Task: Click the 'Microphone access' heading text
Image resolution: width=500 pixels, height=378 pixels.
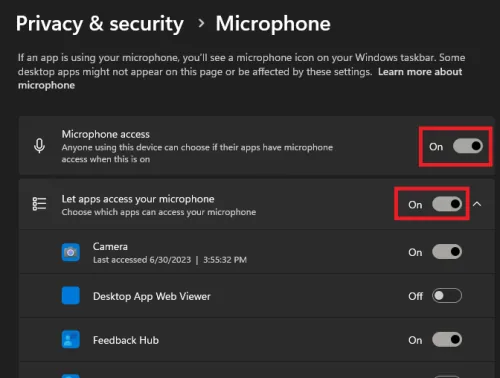Action: tap(106, 134)
